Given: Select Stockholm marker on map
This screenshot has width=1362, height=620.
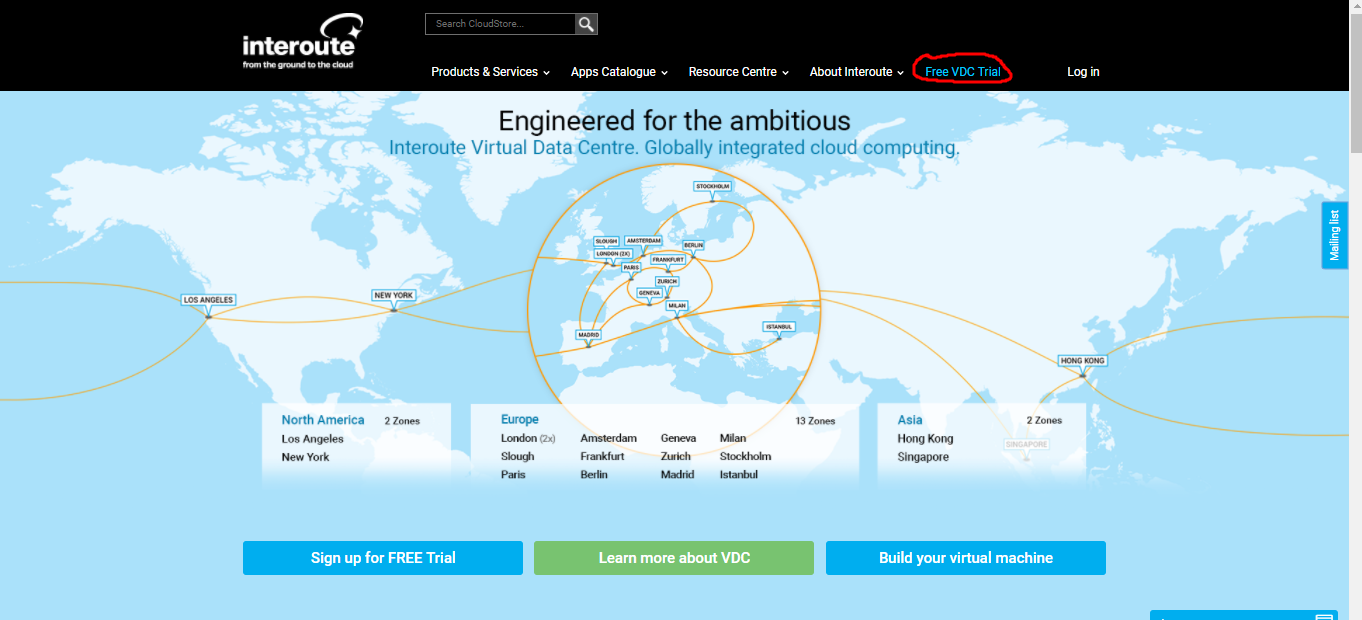Looking at the screenshot, I should point(713,186).
